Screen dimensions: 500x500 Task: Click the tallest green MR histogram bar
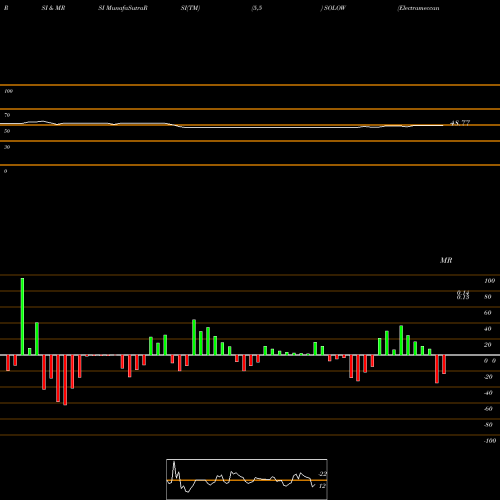pos(22,316)
